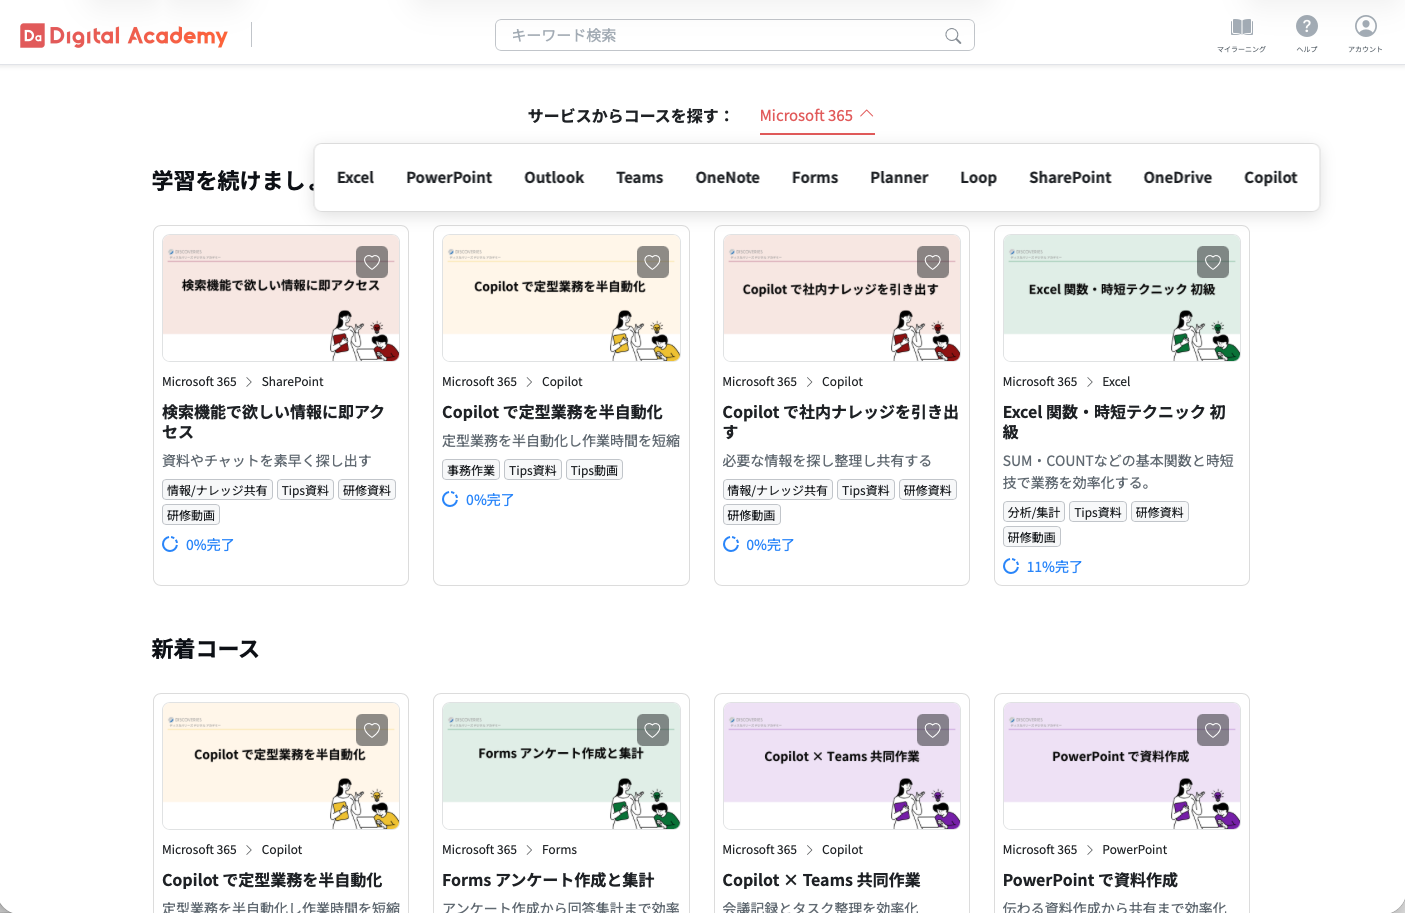
Task: Click 分析/集計 tag on Excel card
Action: tap(1033, 512)
